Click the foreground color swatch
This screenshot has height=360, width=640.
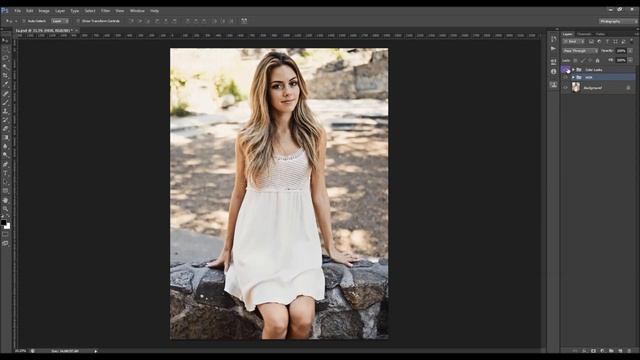[4, 223]
